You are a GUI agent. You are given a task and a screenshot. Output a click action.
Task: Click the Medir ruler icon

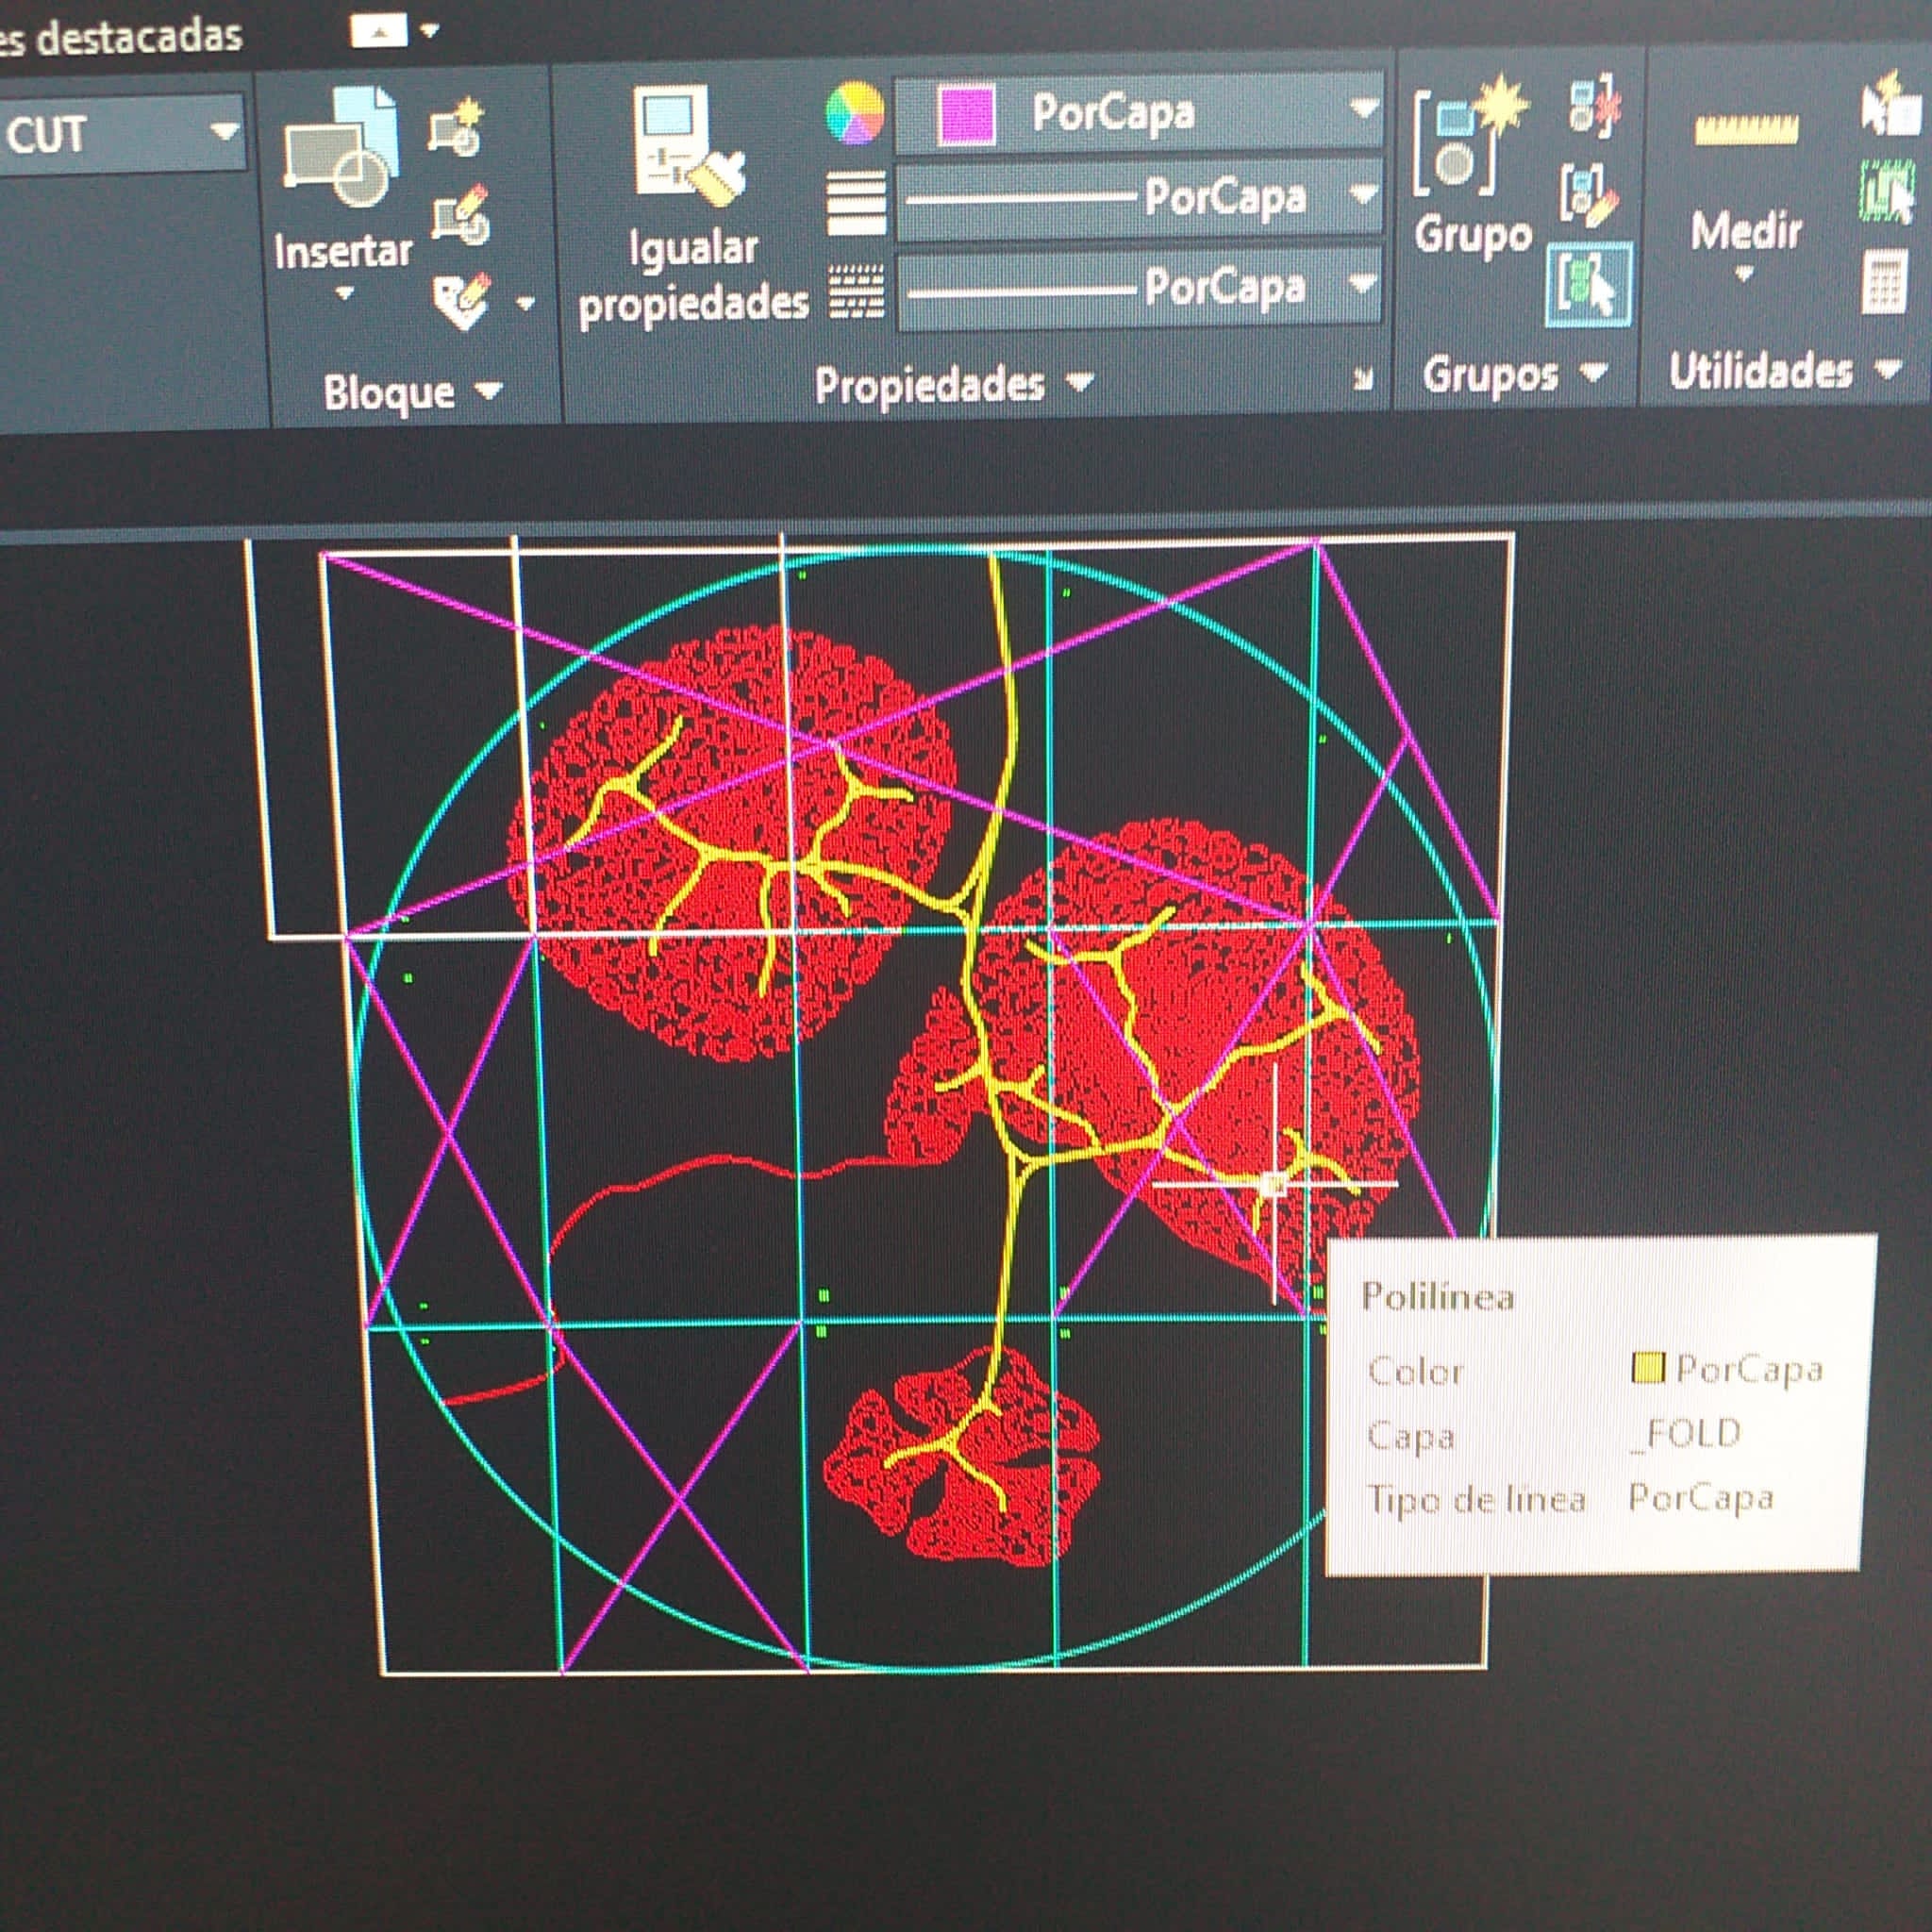pyautogui.click(x=1746, y=130)
